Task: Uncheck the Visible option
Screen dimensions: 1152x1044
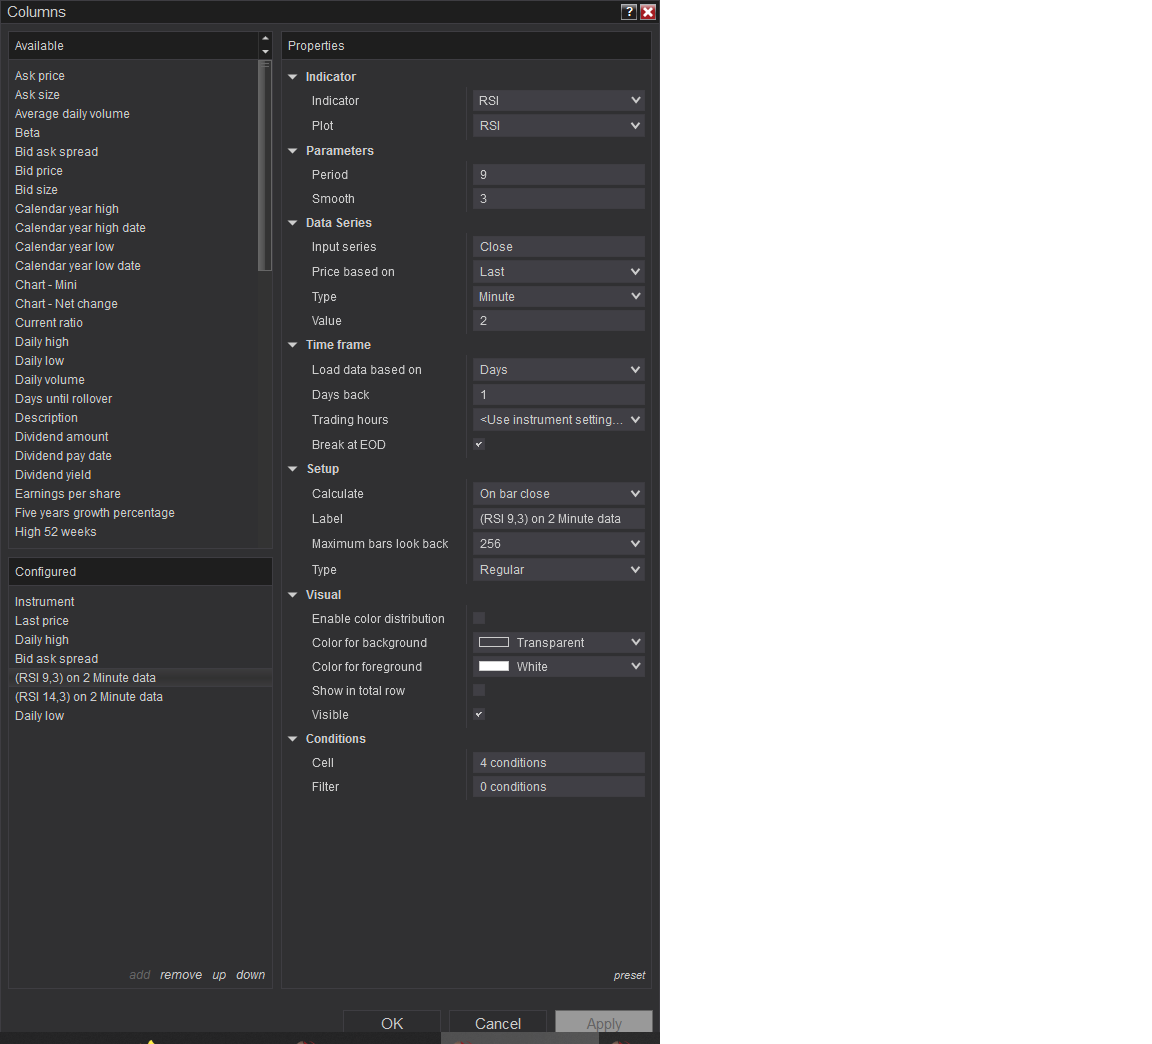Action: coord(478,714)
